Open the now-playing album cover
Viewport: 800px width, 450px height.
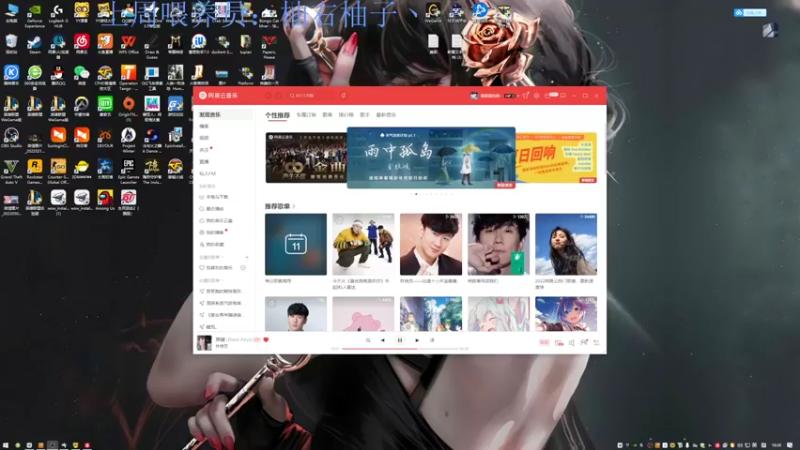pos(204,342)
